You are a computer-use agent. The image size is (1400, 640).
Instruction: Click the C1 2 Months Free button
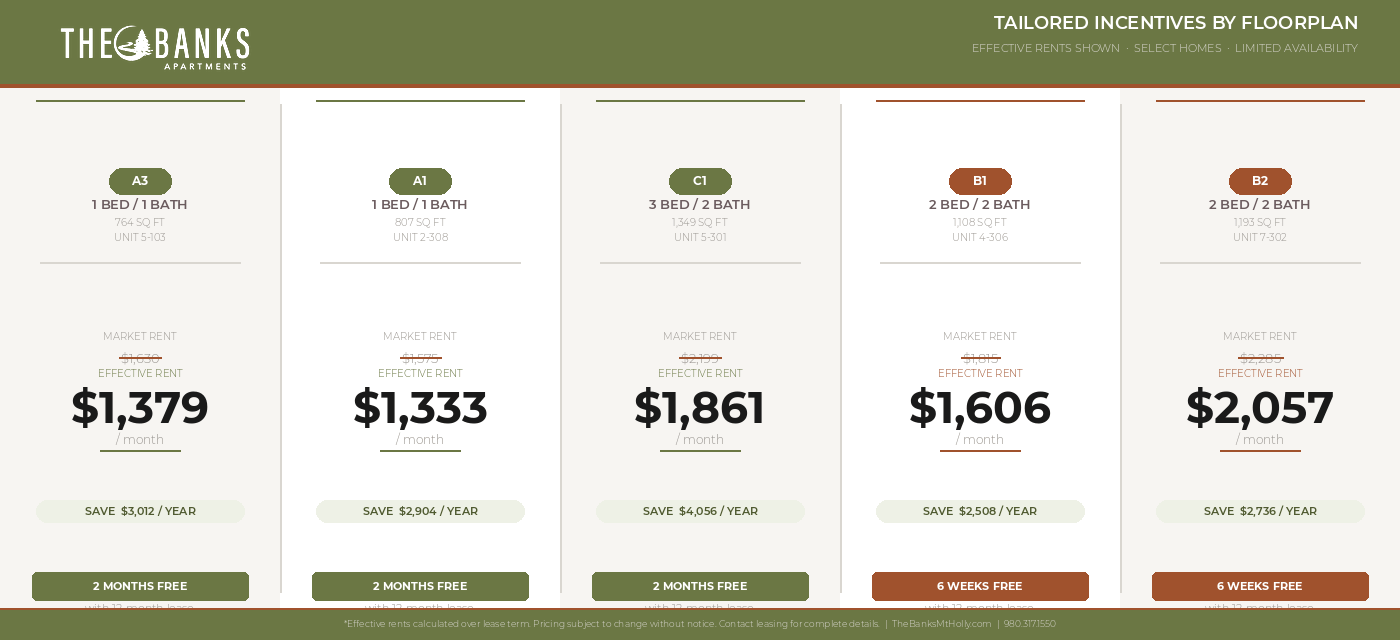point(700,586)
